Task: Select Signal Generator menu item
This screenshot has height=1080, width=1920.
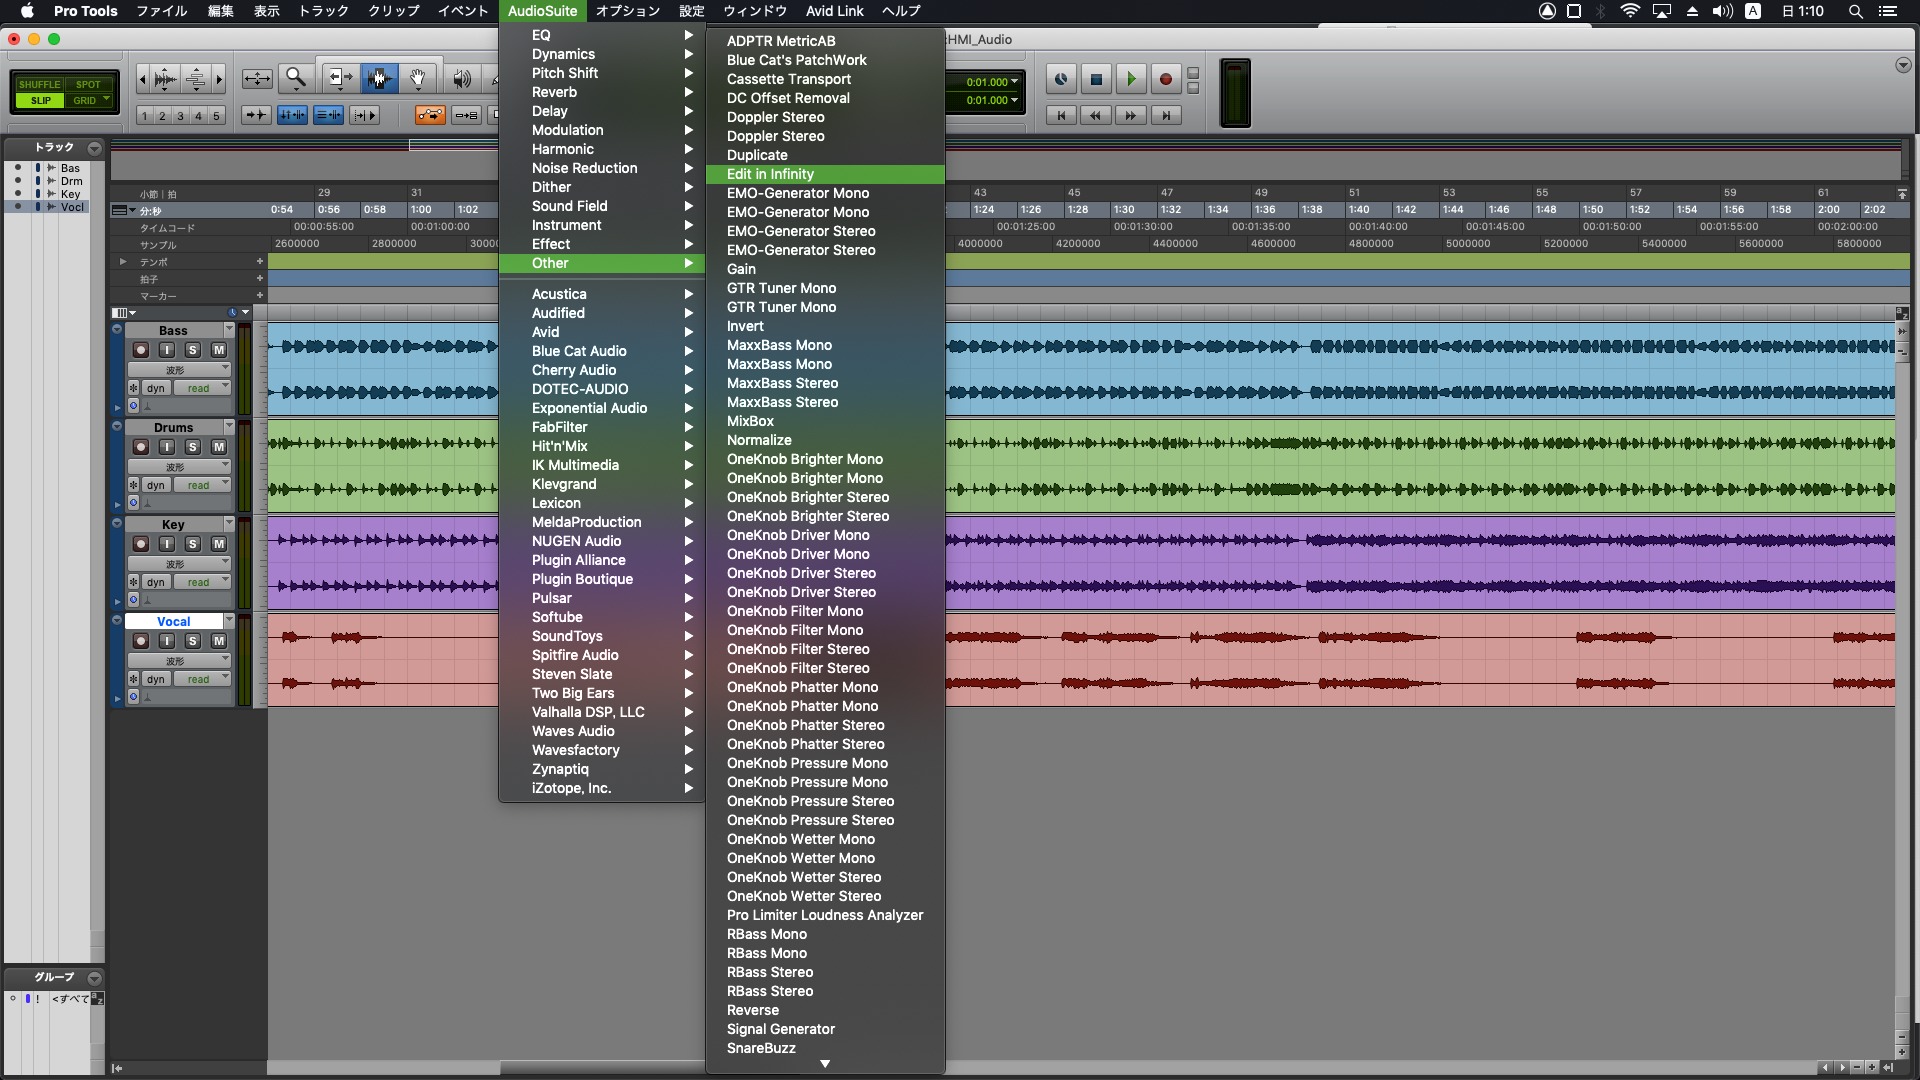Action: pos(825,1029)
